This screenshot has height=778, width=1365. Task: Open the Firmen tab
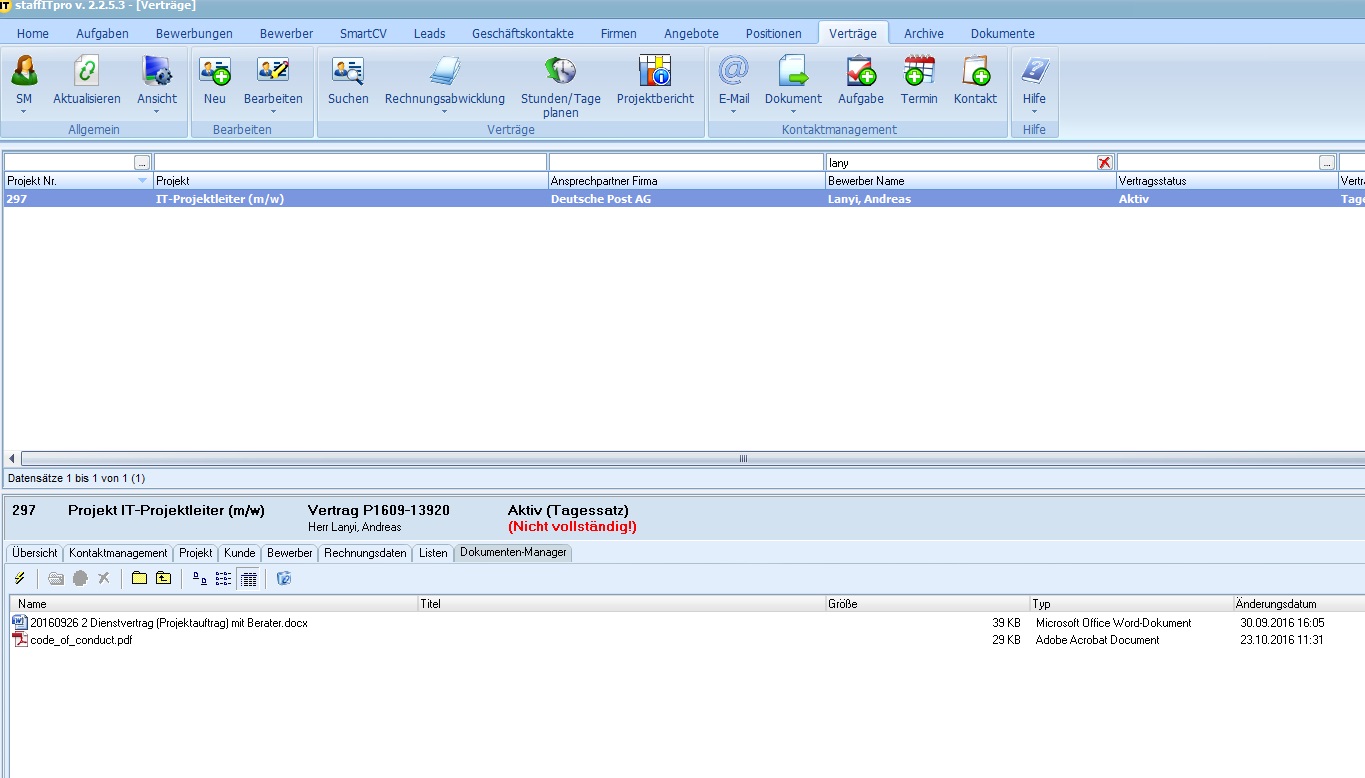[619, 33]
